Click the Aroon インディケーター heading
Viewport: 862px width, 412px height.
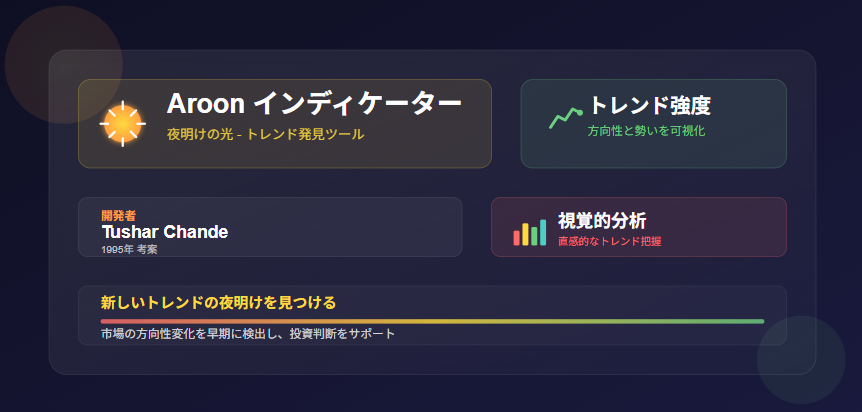click(x=314, y=103)
